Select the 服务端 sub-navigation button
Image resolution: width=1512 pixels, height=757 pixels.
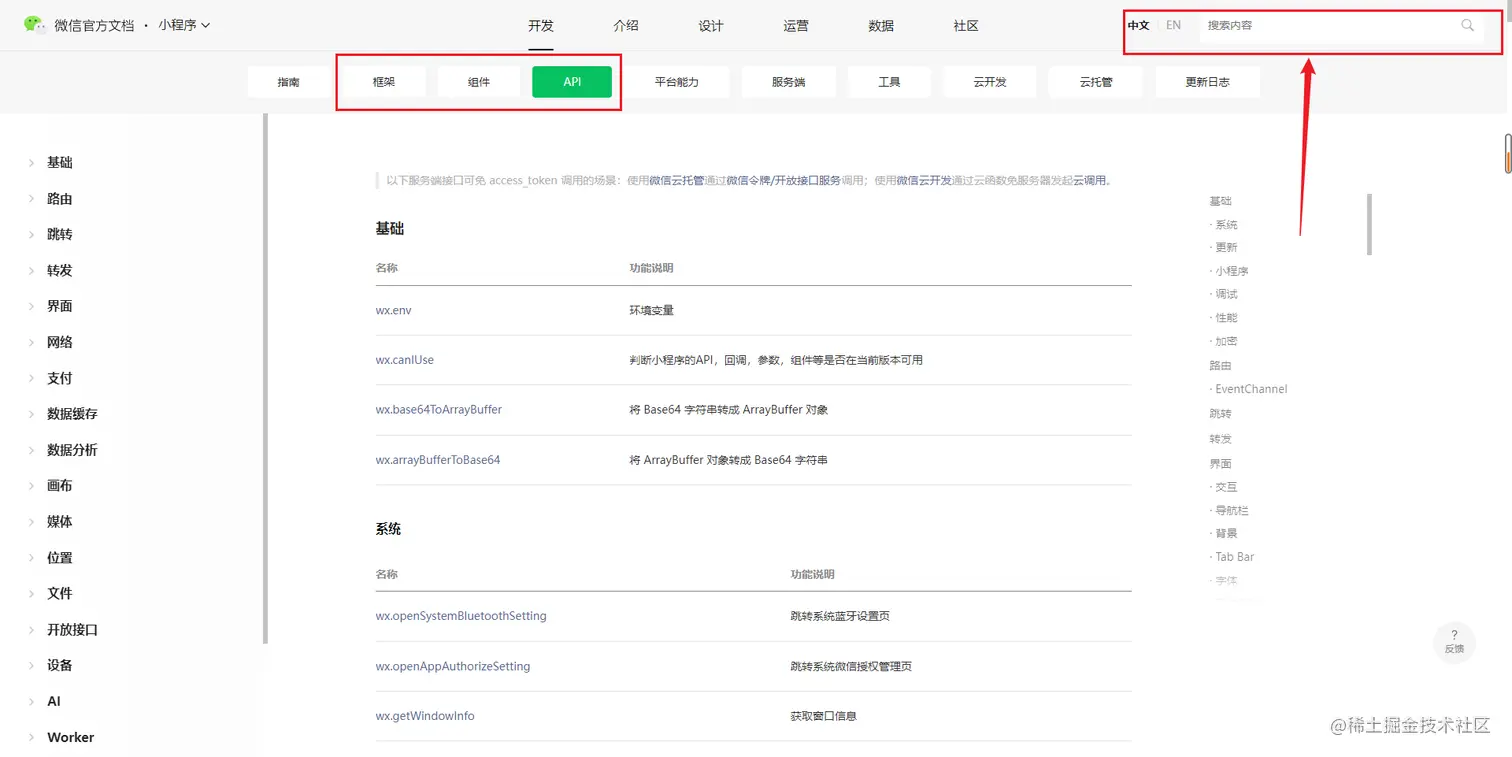point(788,82)
